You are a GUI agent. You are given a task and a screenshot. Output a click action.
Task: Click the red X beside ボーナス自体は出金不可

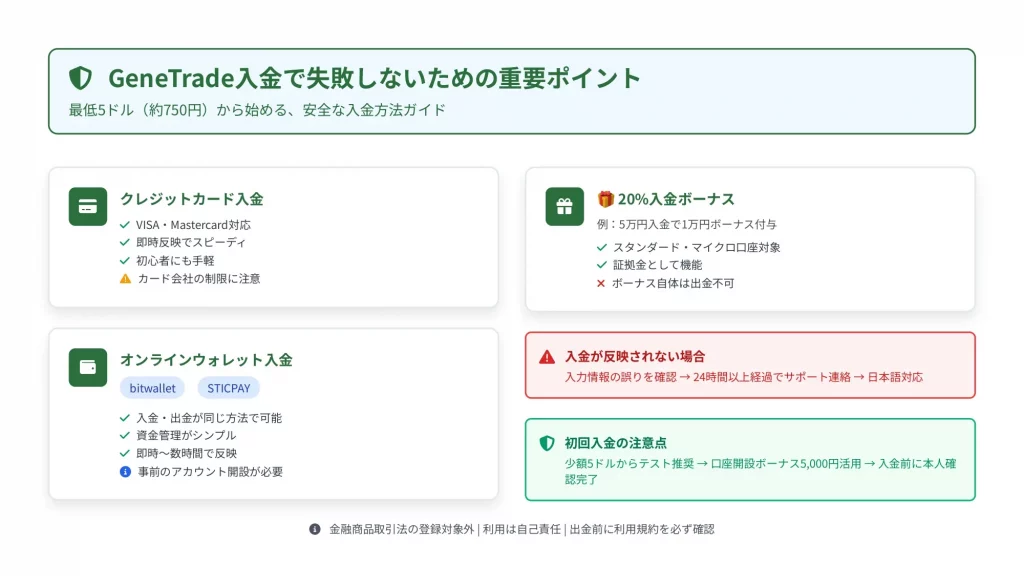[x=601, y=284]
